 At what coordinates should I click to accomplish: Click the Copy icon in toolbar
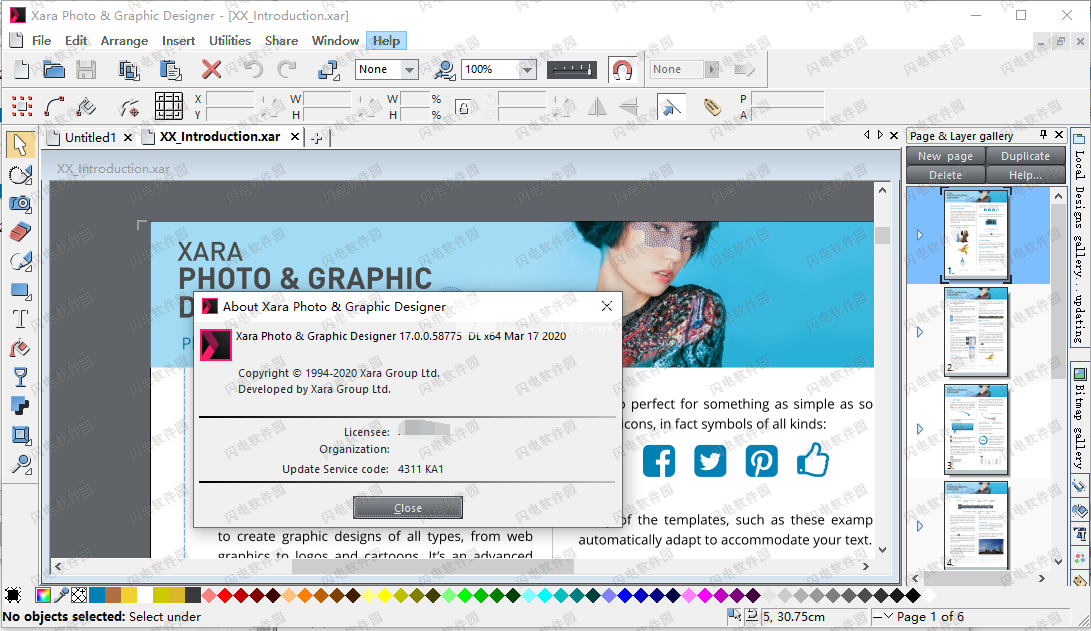pos(129,70)
